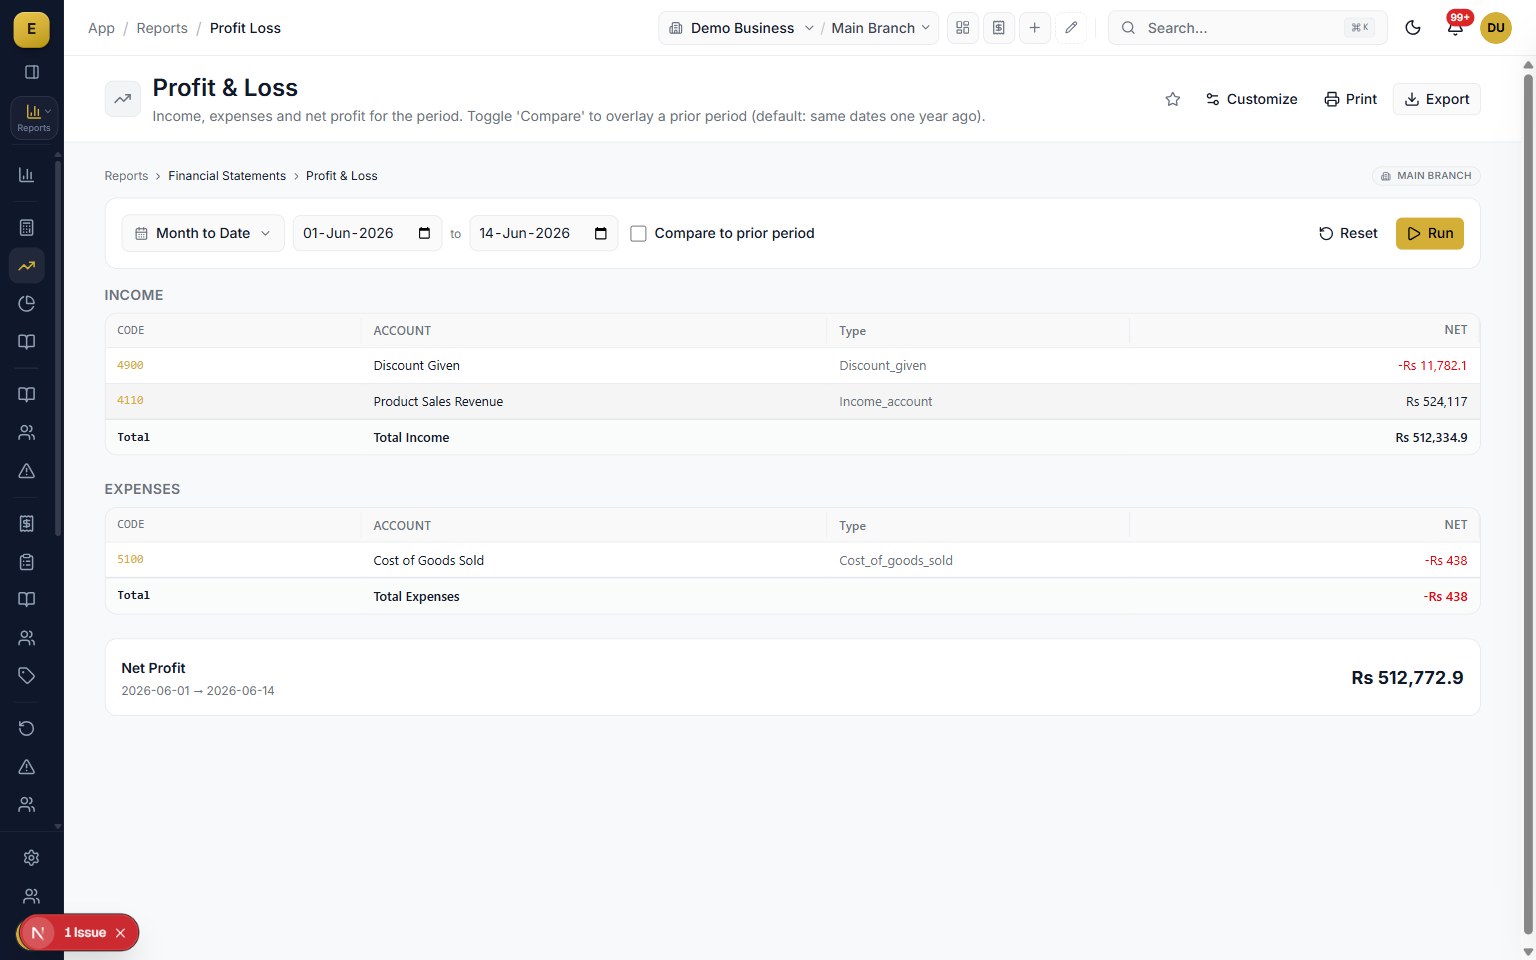Go to Reports in top breadcrumb
Screen dimensions: 1536x960
(x=162, y=28)
